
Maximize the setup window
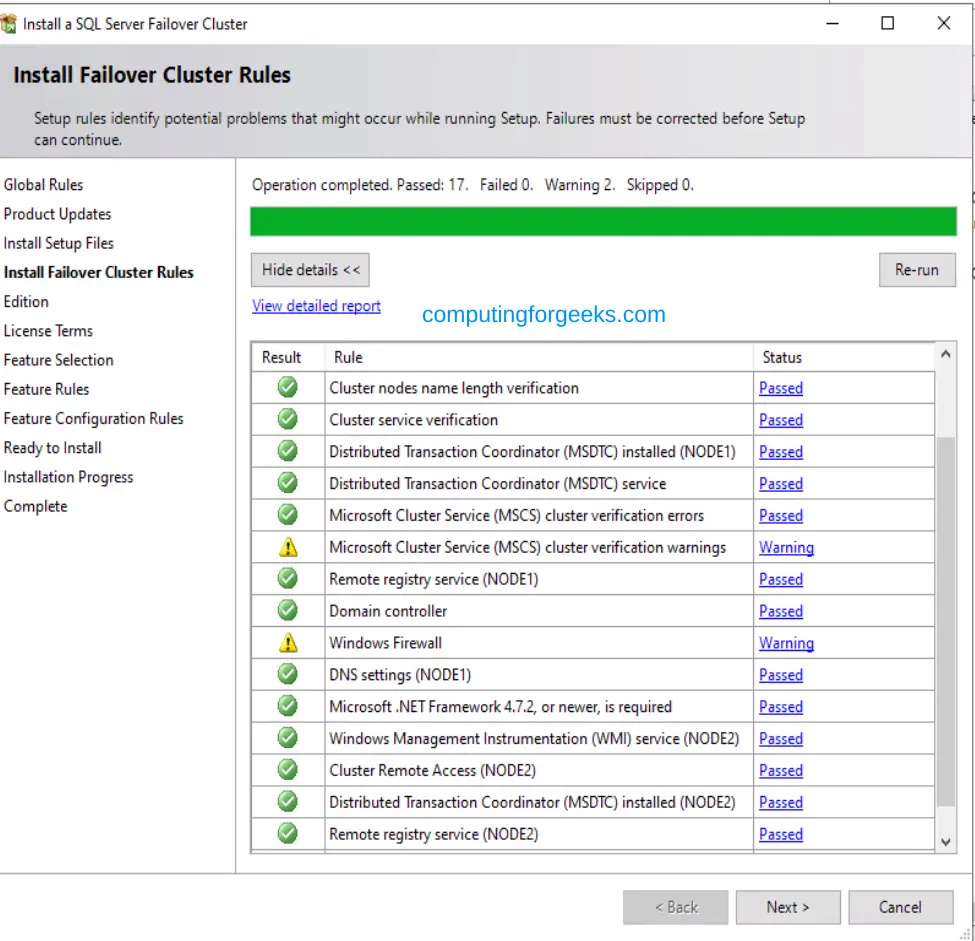(x=888, y=24)
